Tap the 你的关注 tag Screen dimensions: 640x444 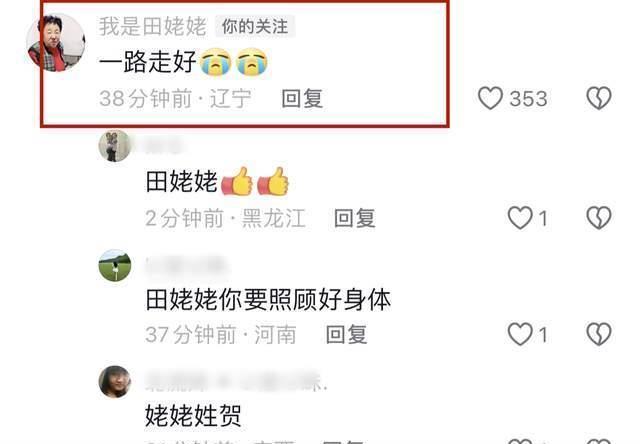[255, 27]
